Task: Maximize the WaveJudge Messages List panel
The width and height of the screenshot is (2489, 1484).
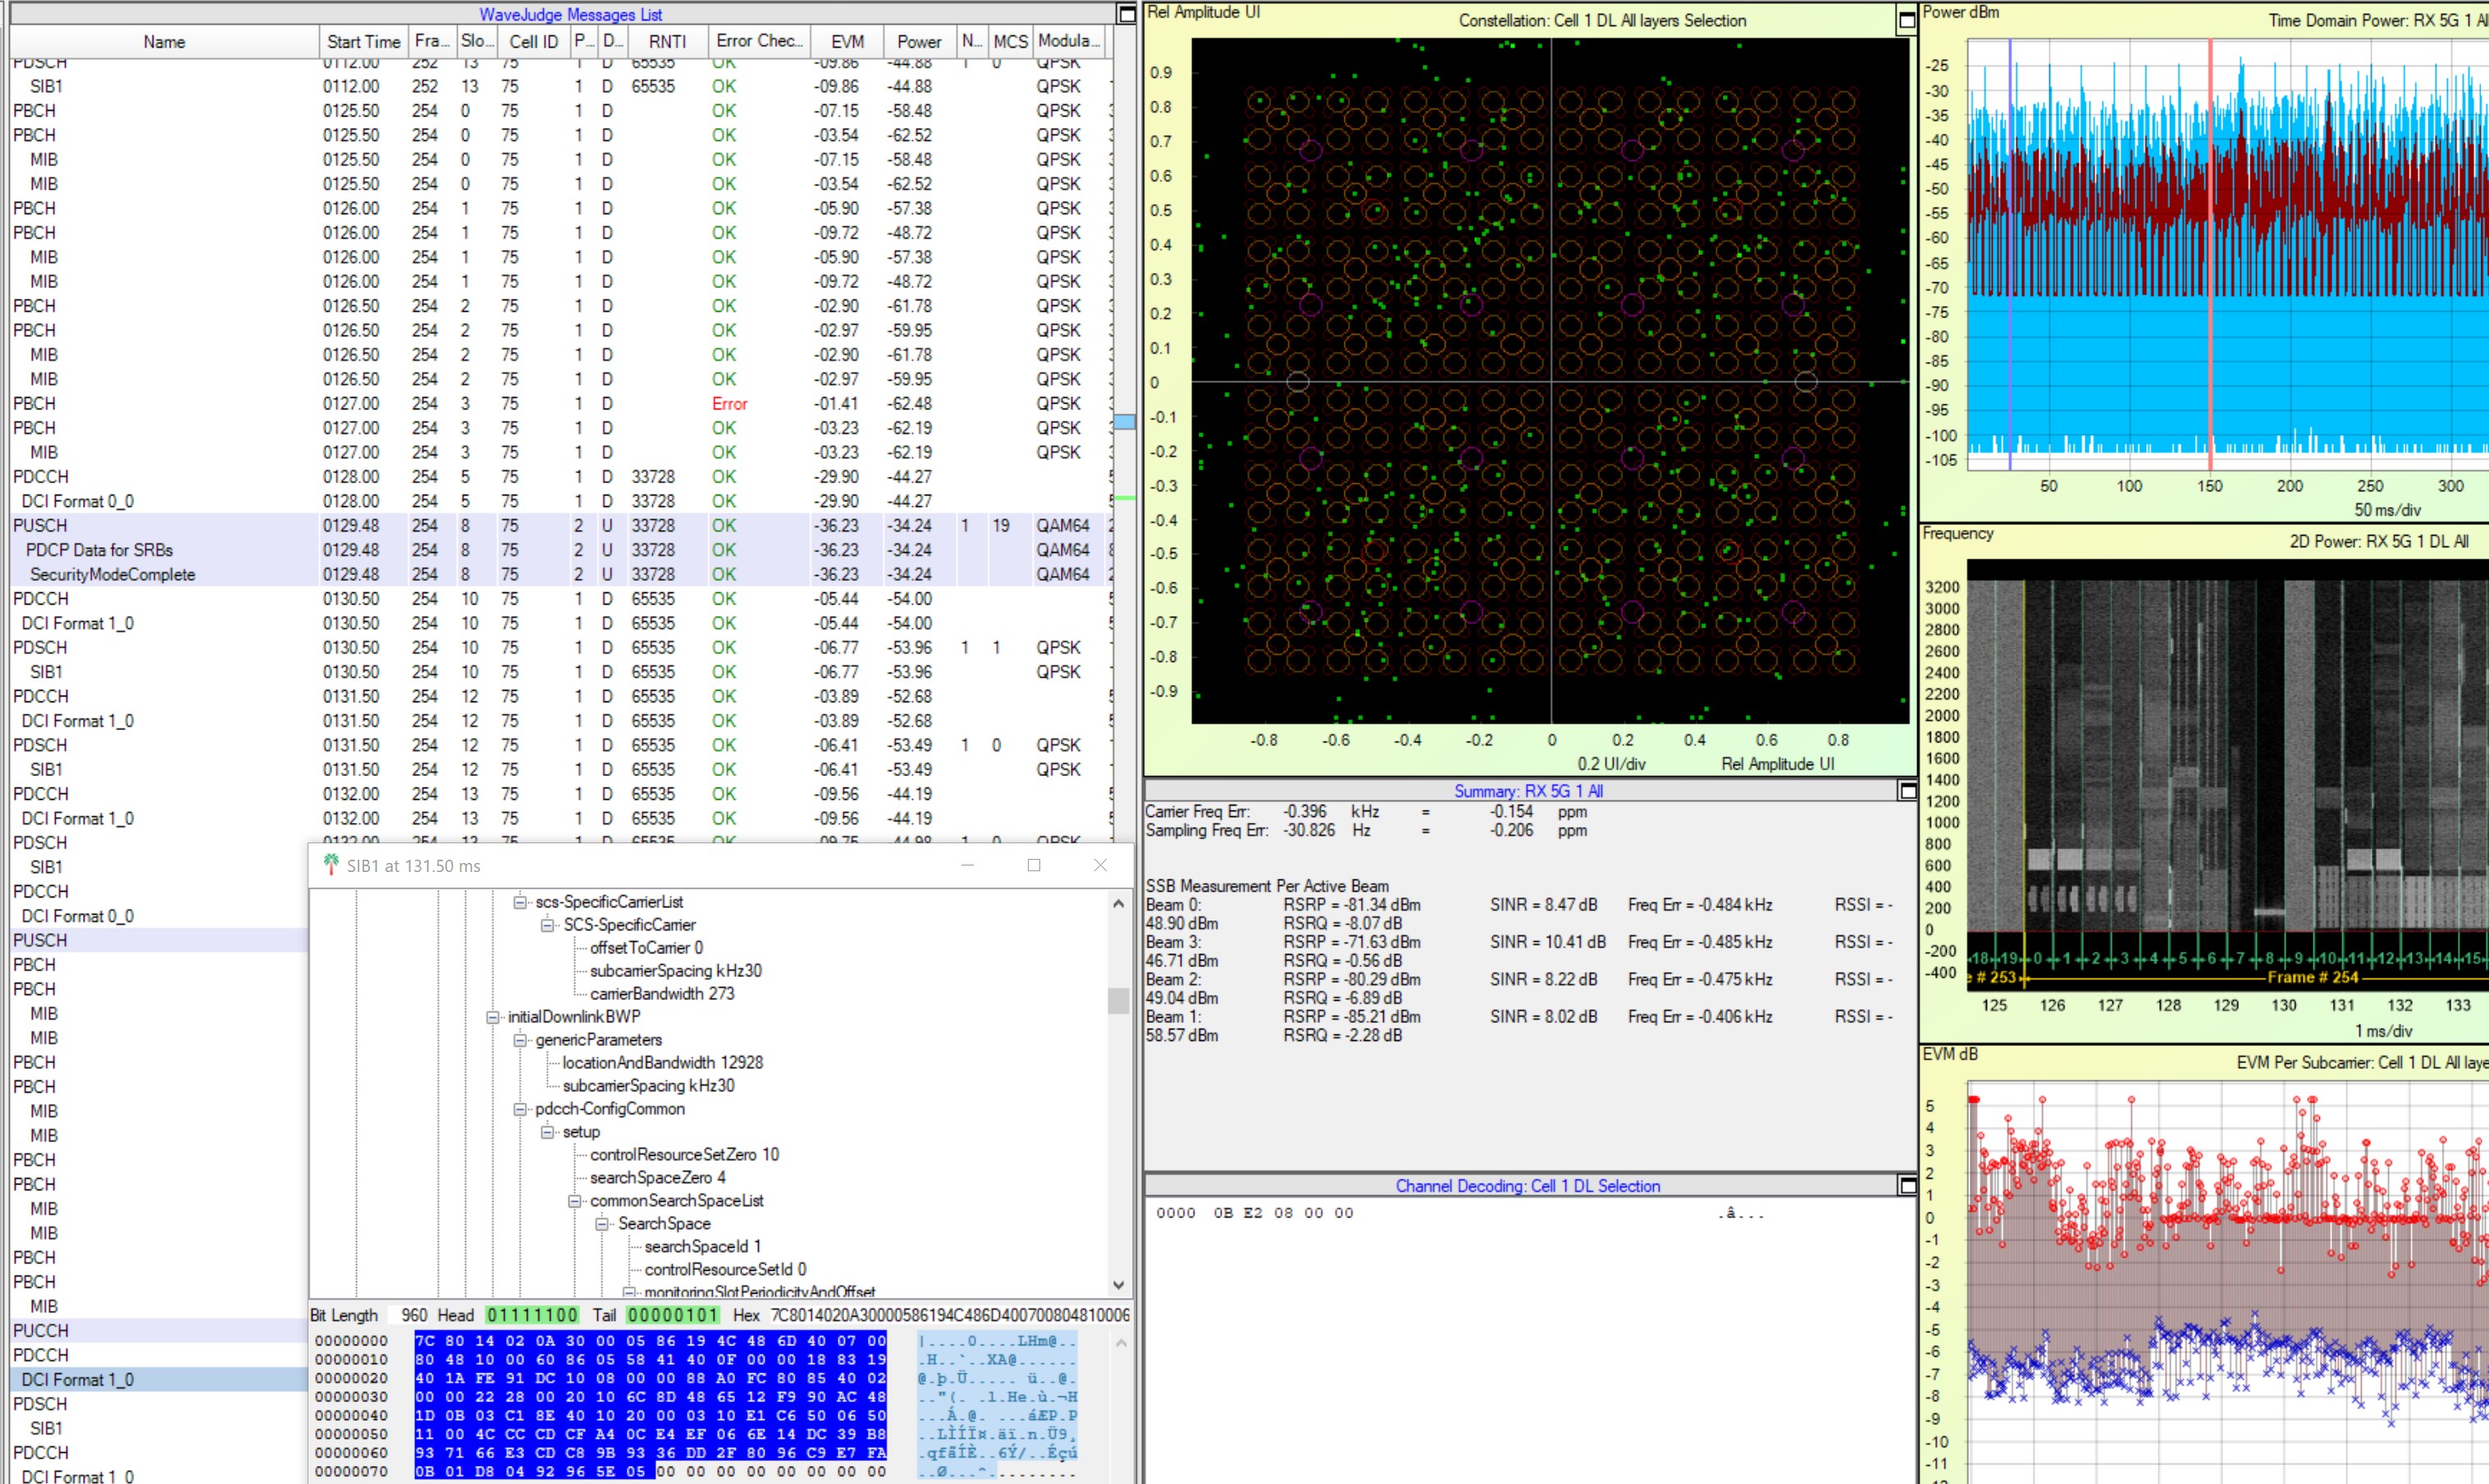Action: pos(1126,14)
